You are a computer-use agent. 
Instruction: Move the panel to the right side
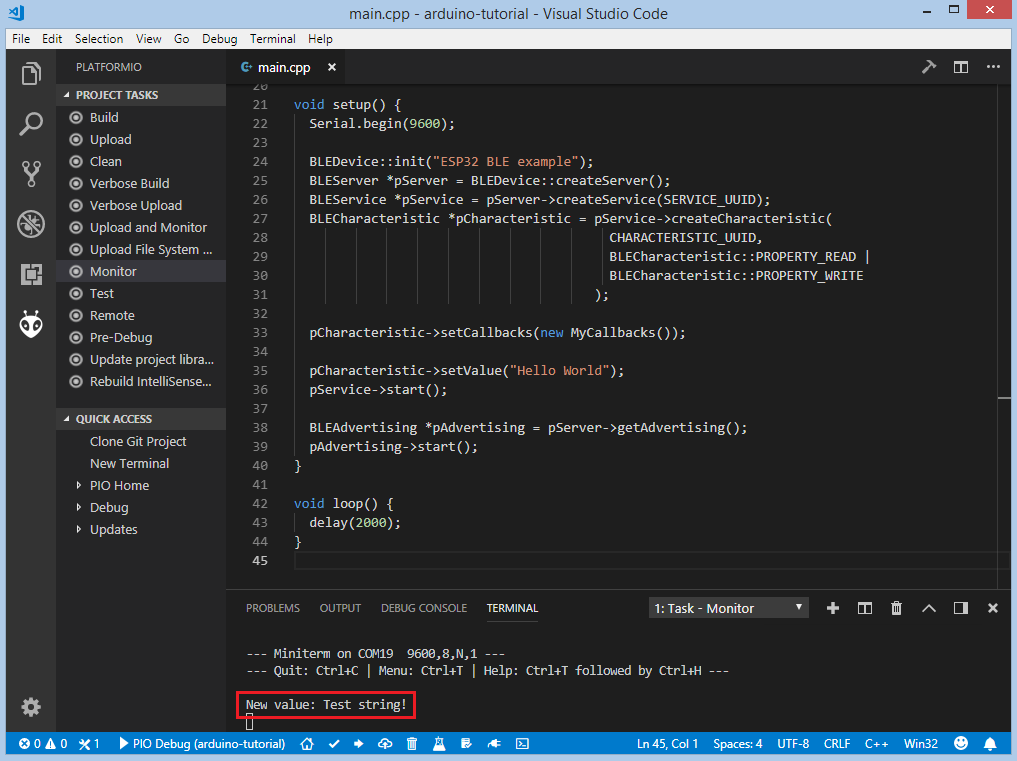pos(961,608)
